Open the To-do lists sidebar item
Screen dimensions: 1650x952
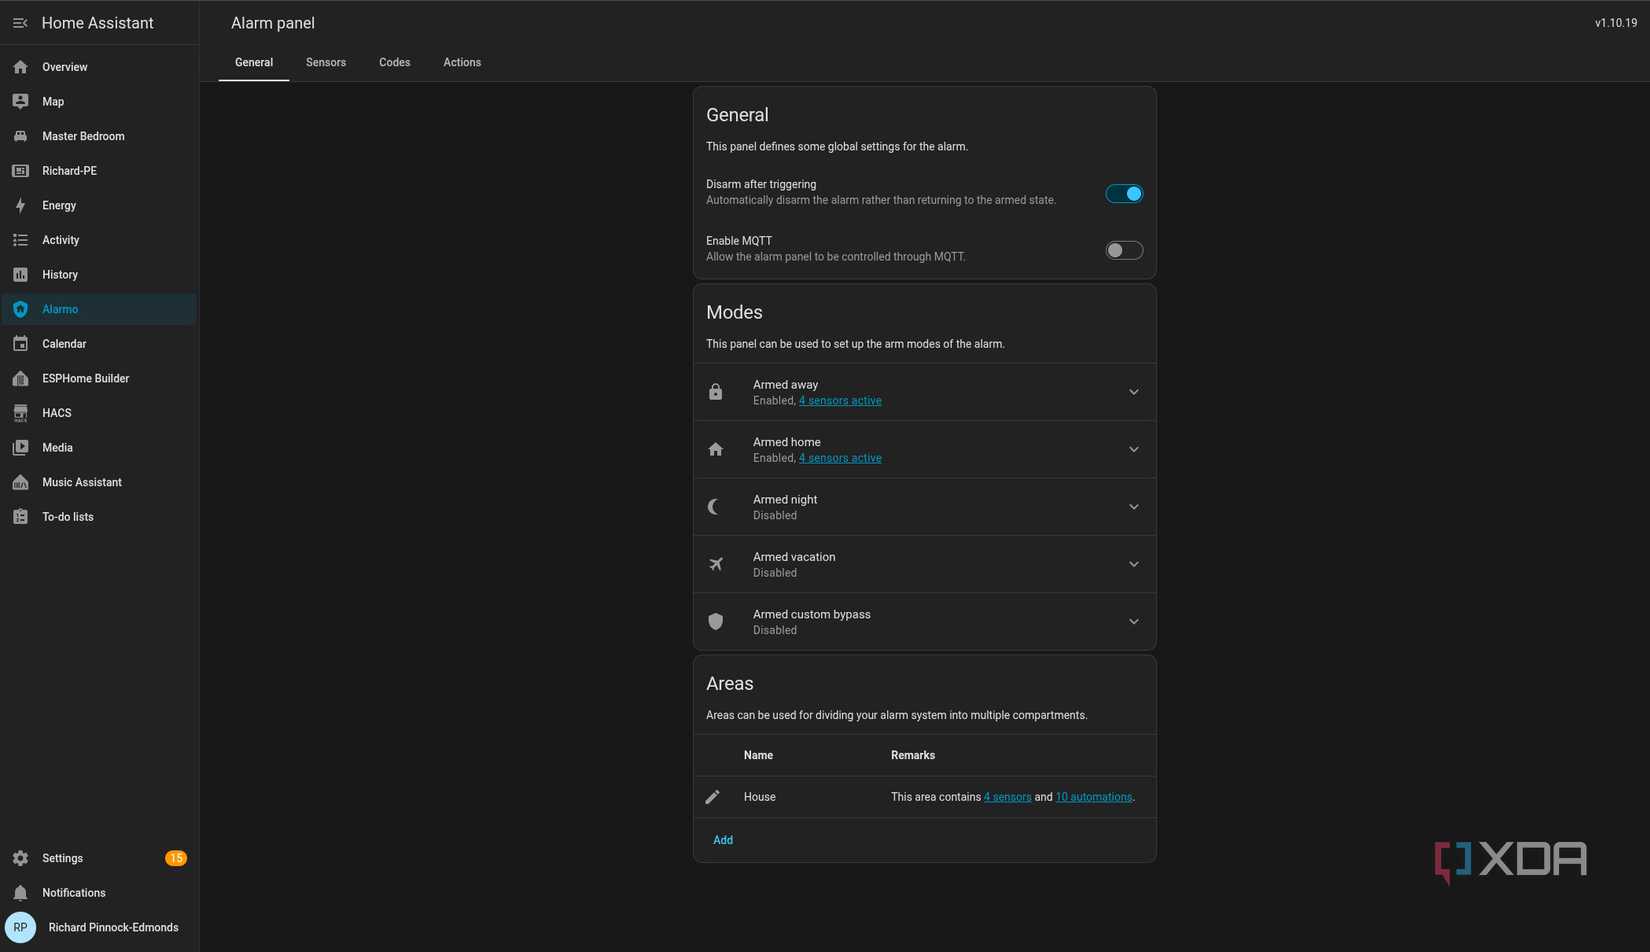pyautogui.click(x=99, y=517)
